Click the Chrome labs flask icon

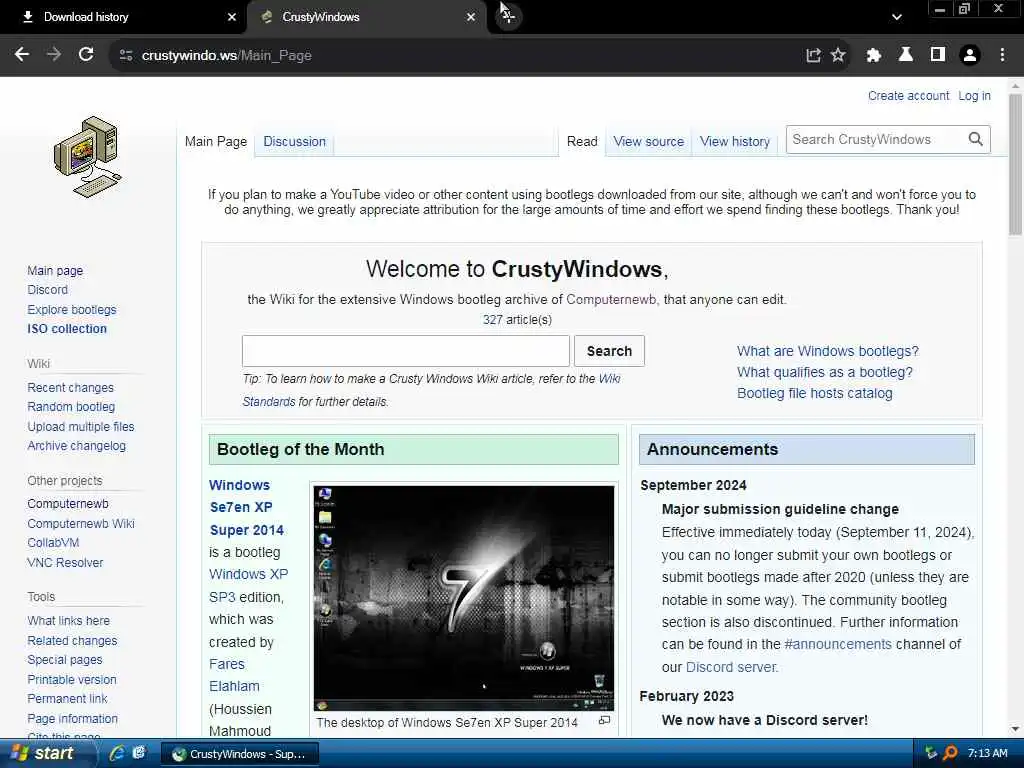pos(906,55)
